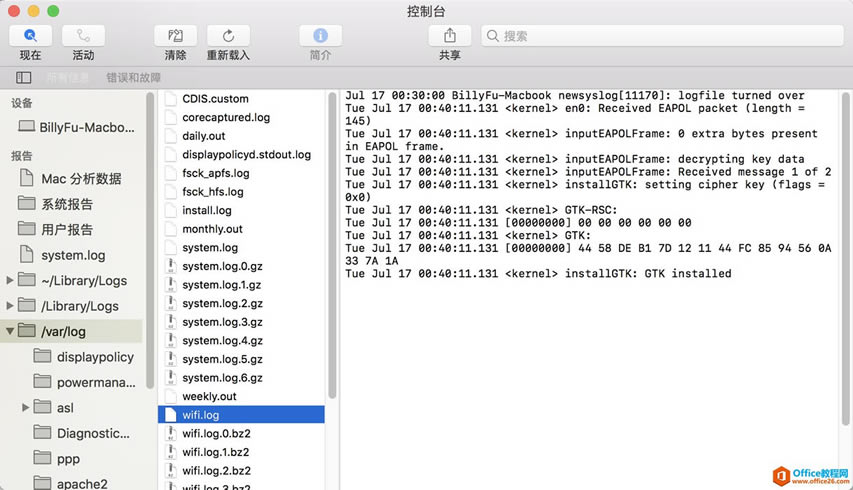
Task: Open the 系统报告 folder
Action: click(x=55, y=204)
